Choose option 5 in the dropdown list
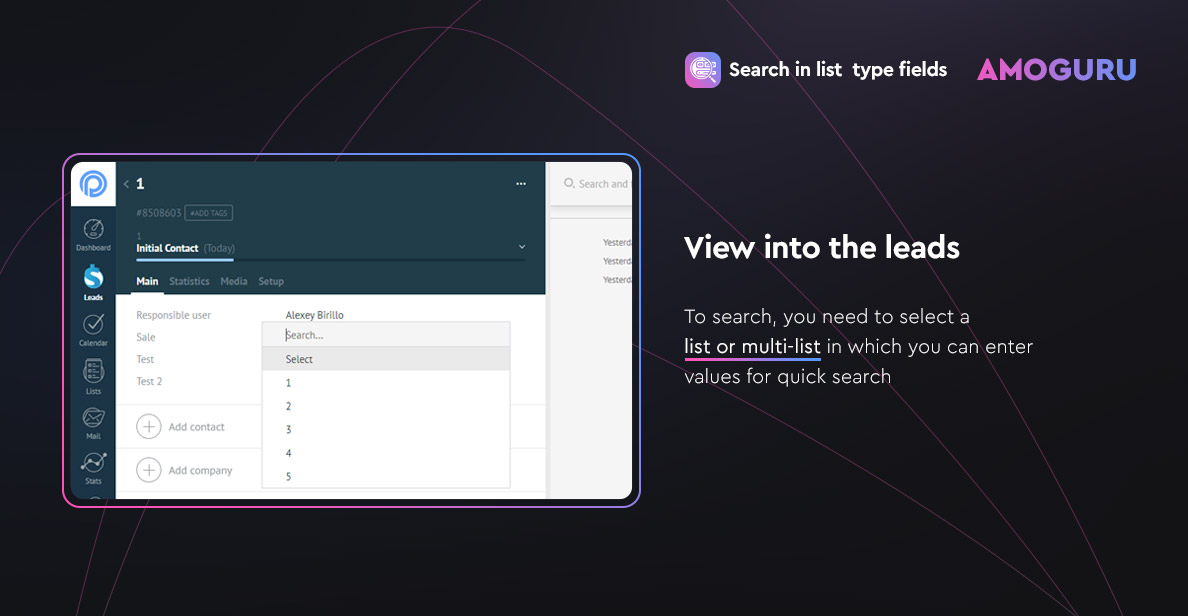The width and height of the screenshot is (1188, 616). (x=289, y=477)
